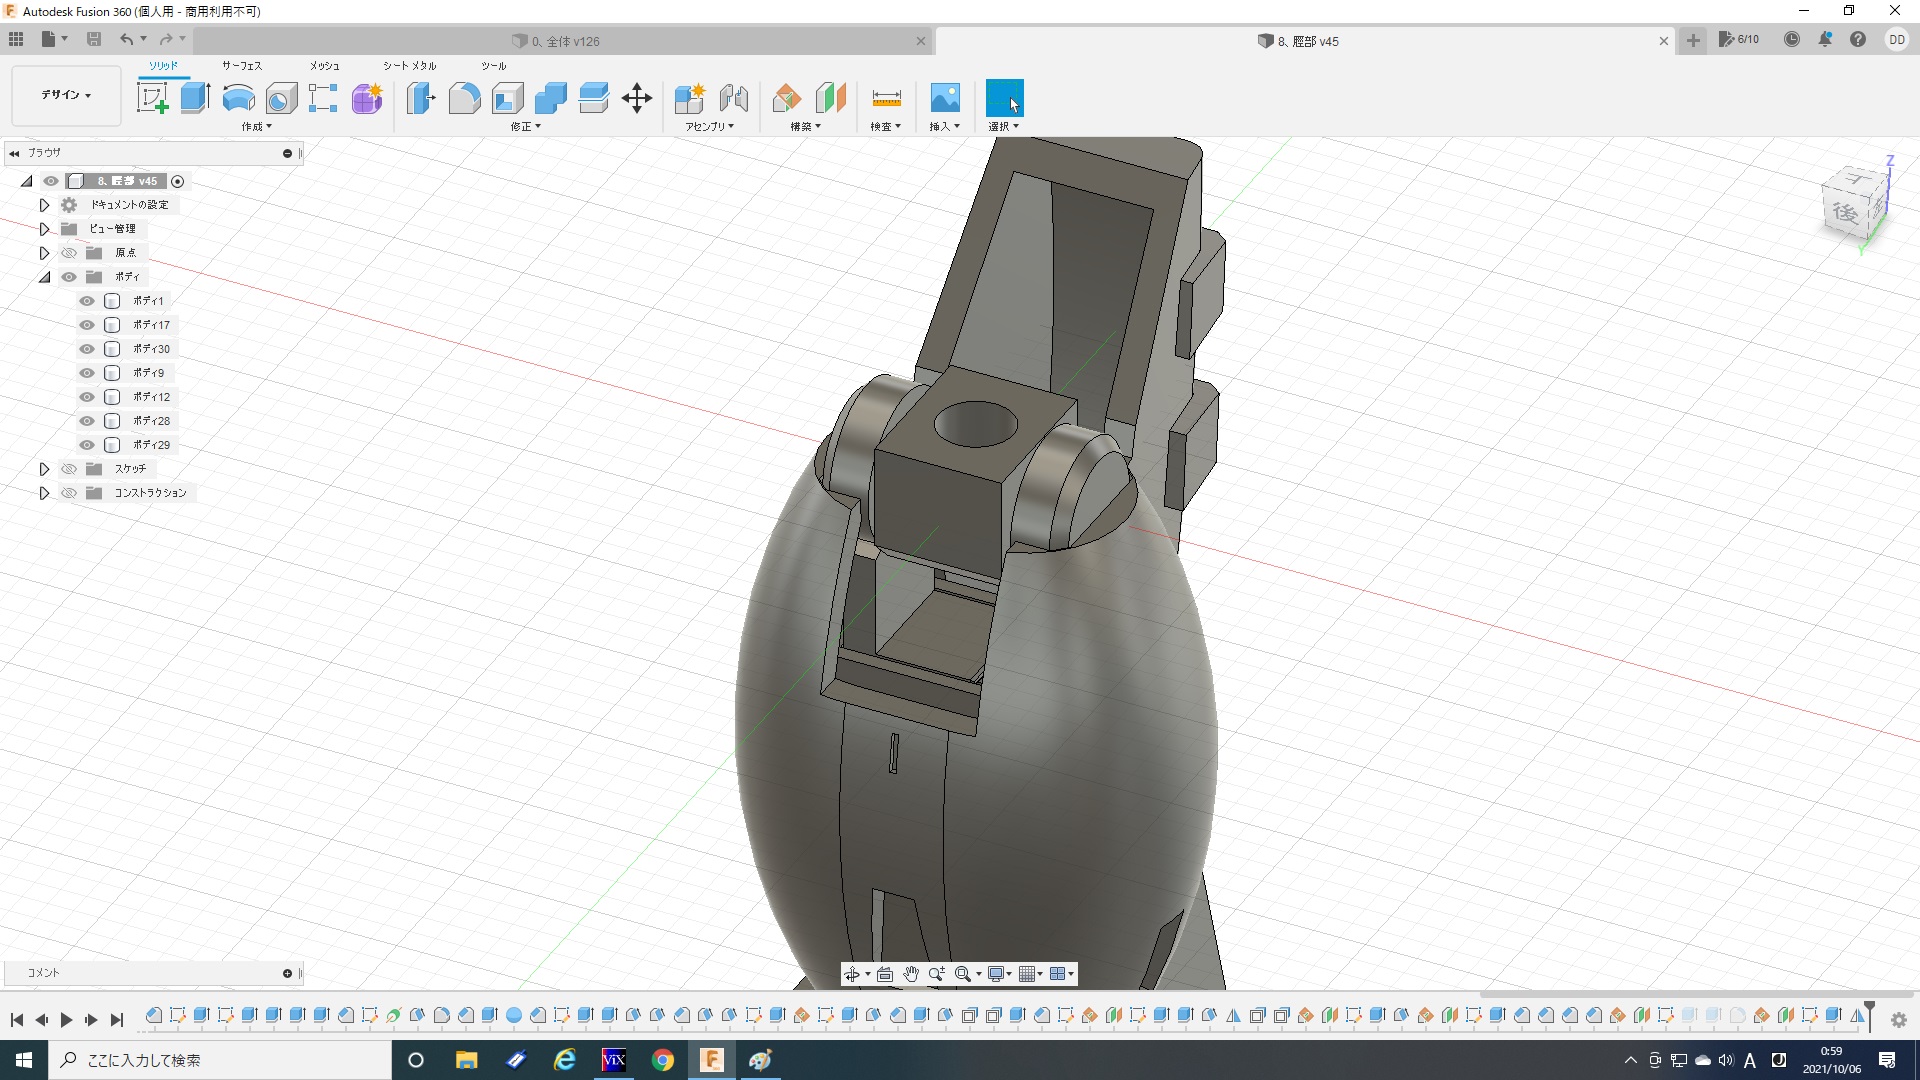Switch to the シート メタル tab
The height and width of the screenshot is (1080, 1920).
point(409,66)
